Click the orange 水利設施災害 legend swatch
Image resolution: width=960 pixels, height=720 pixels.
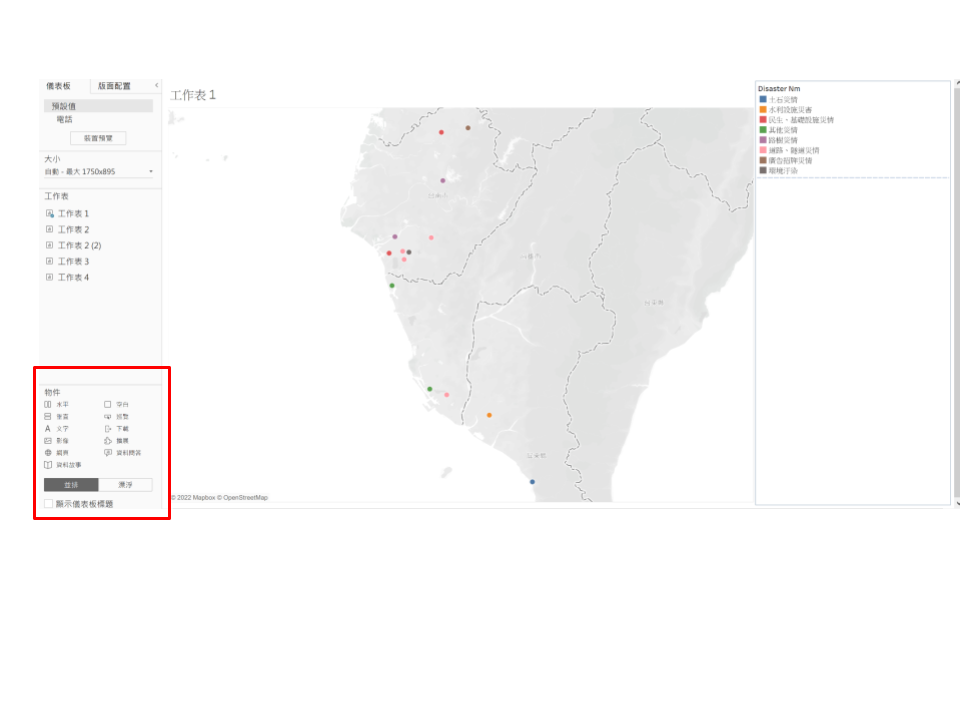[763, 110]
